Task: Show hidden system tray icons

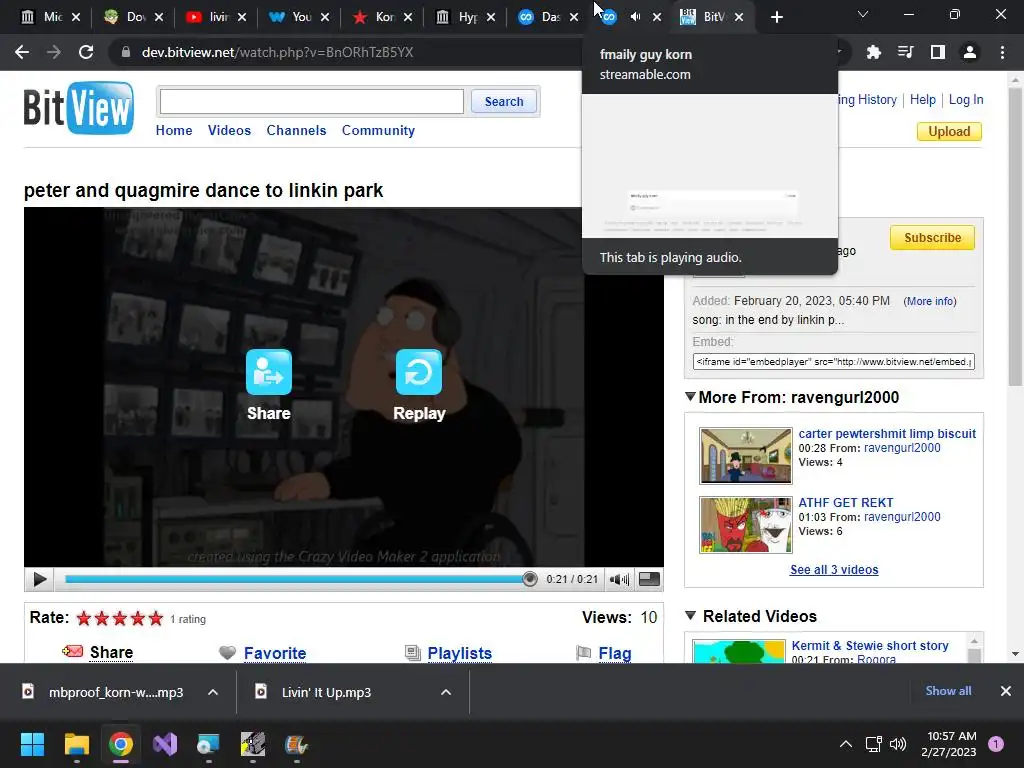Action: 846,744
